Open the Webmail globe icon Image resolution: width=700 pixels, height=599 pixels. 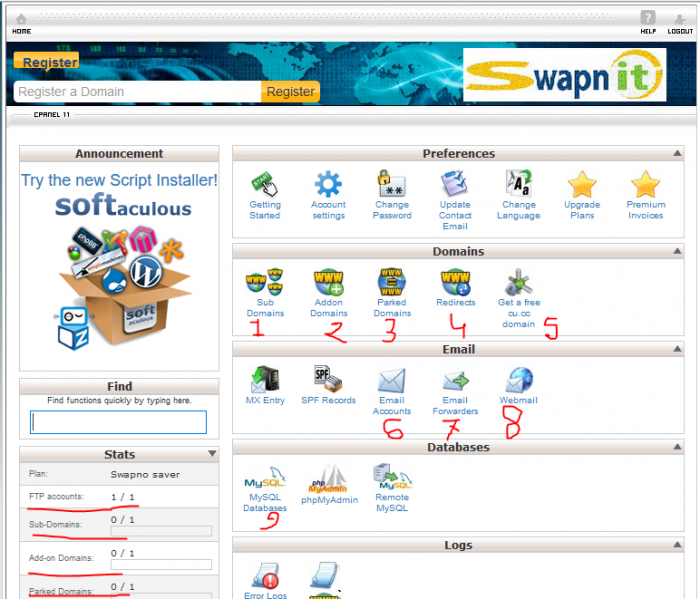[519, 380]
